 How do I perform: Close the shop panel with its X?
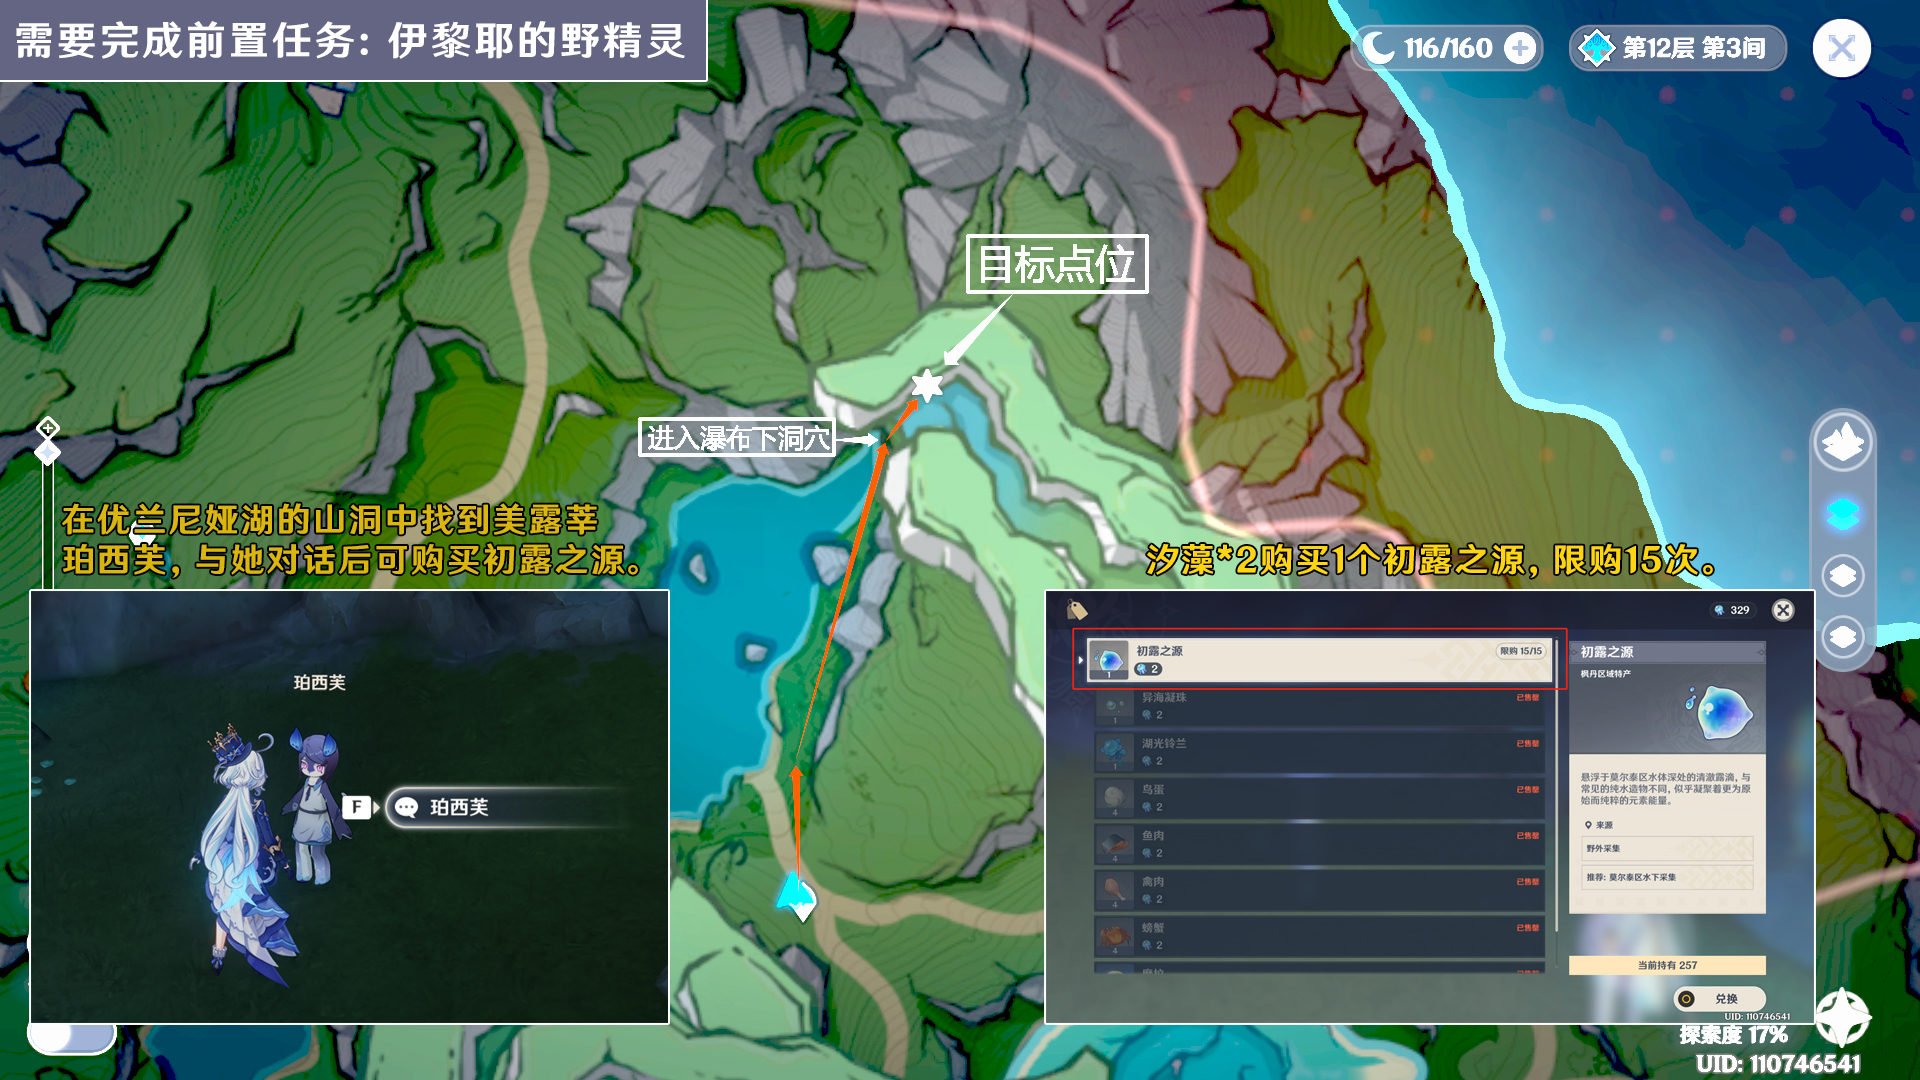1783,610
